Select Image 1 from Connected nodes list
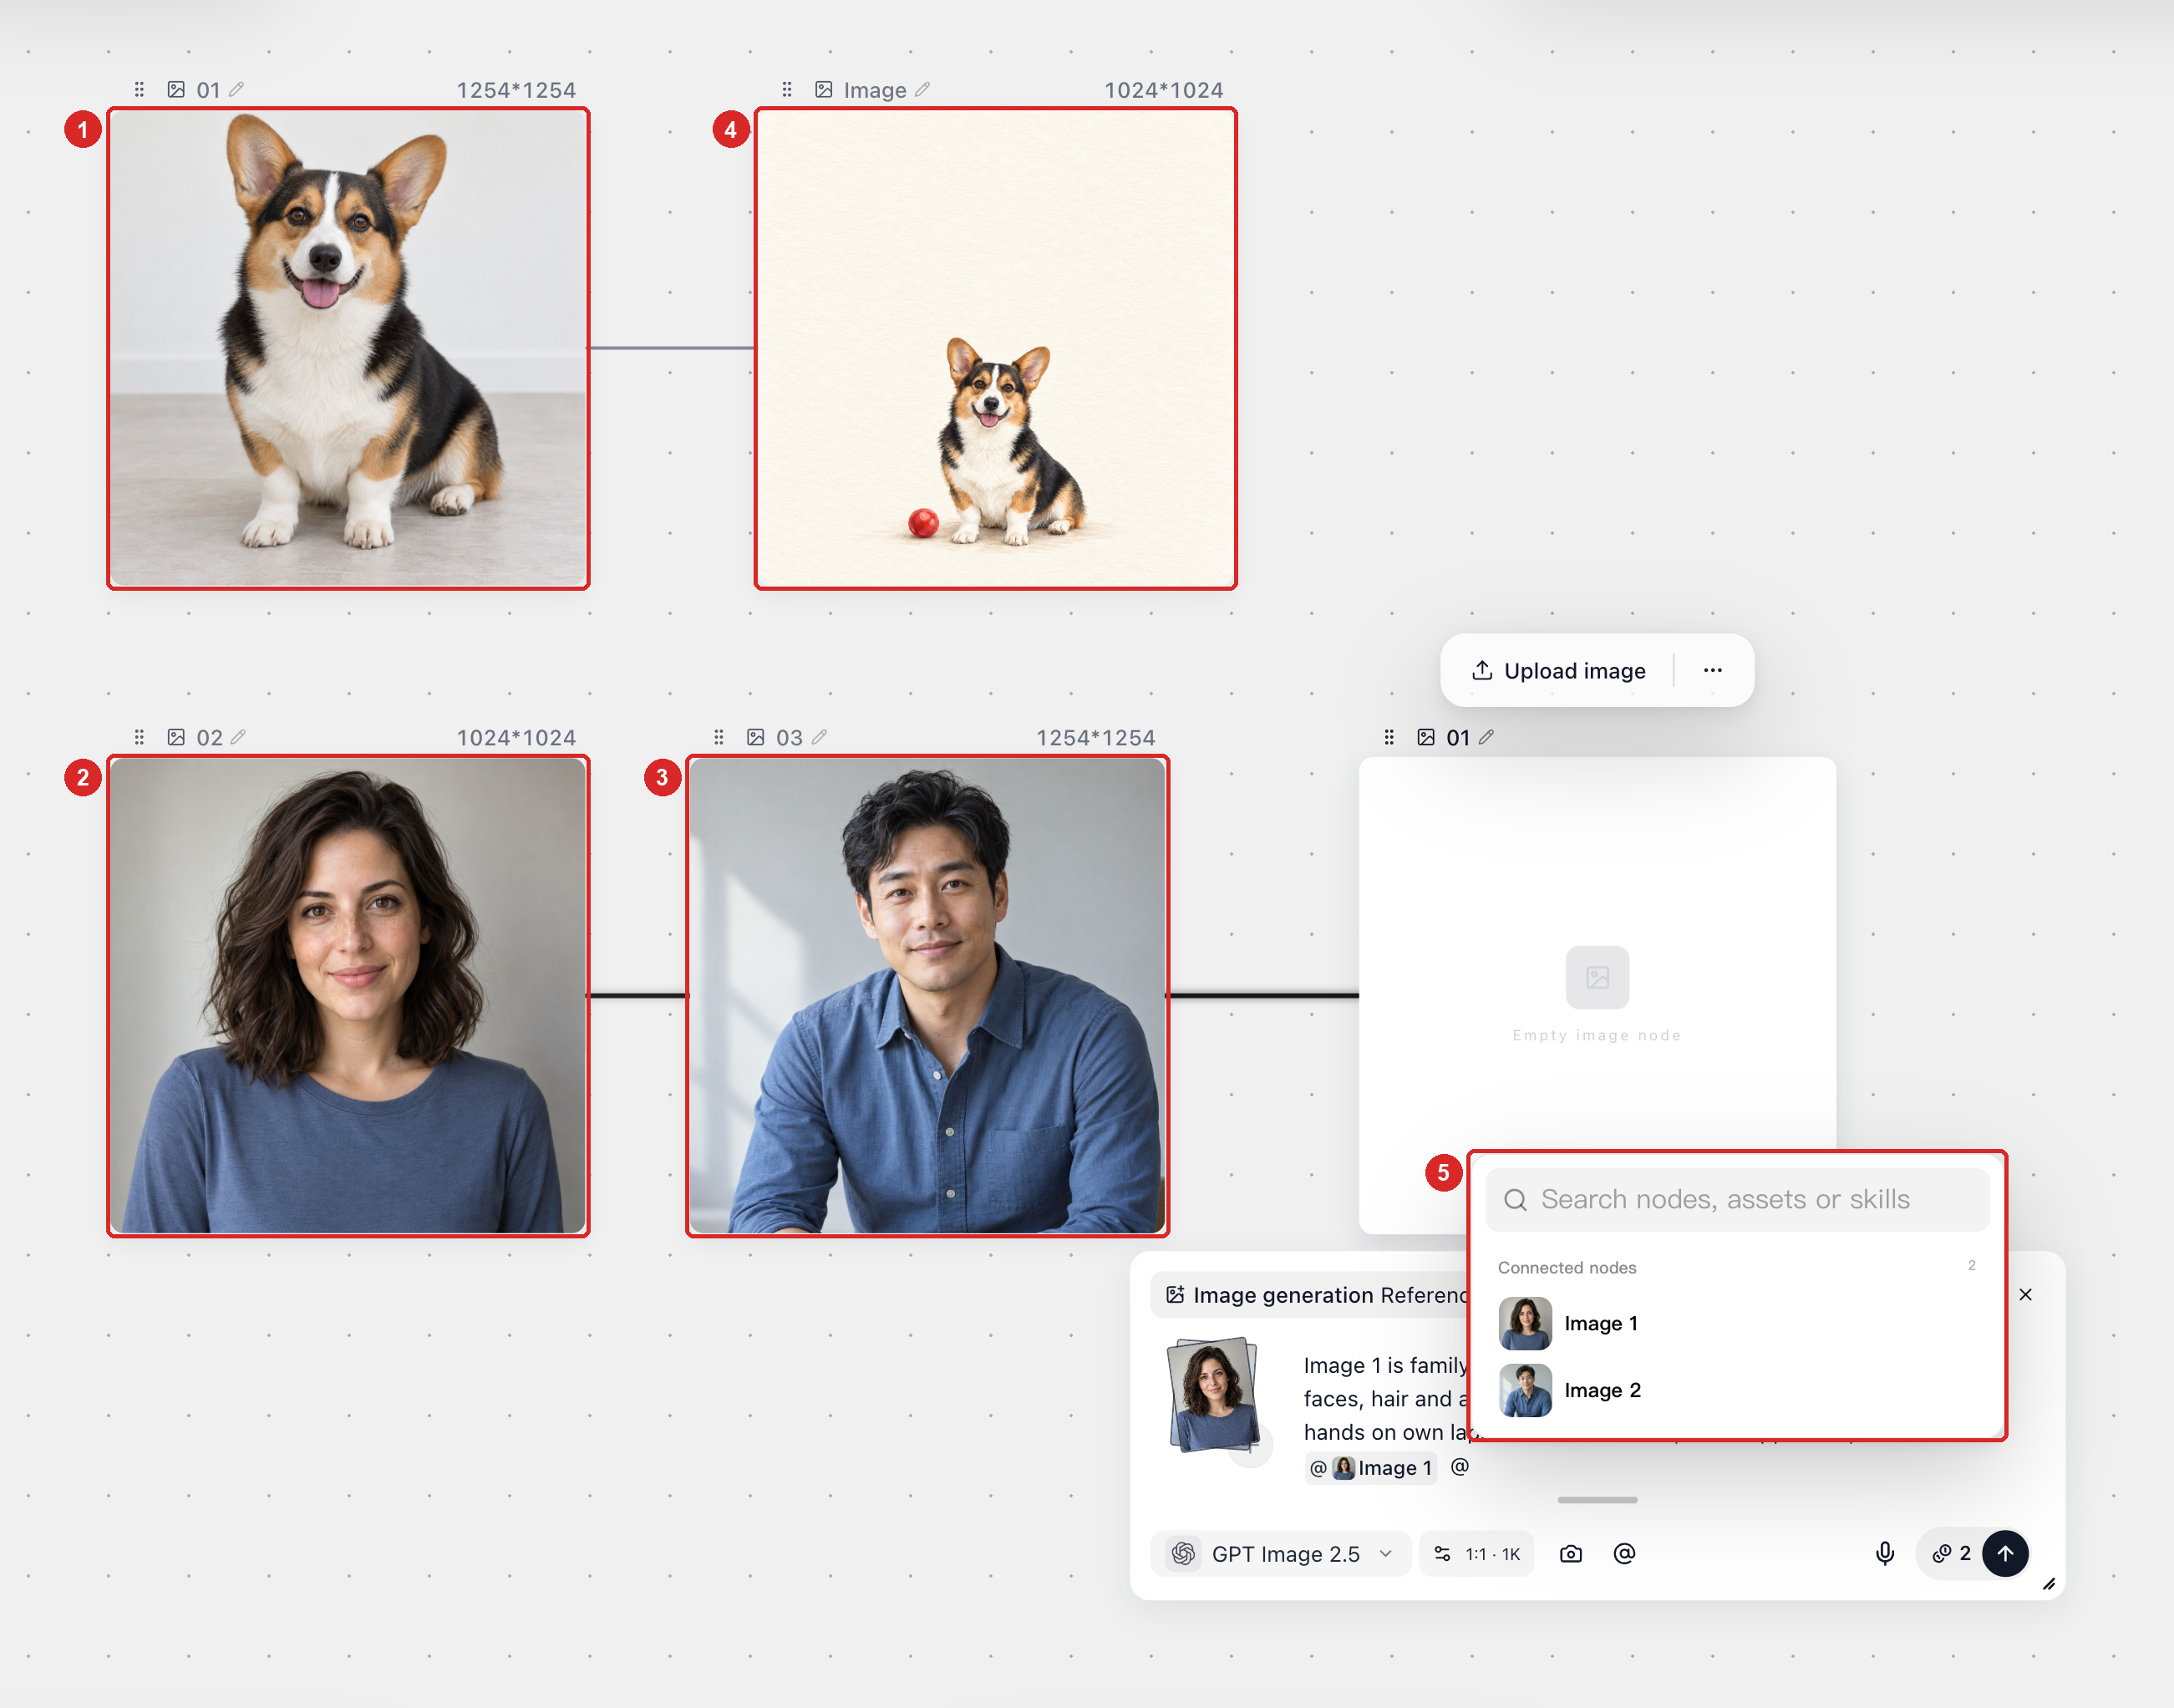 [1737, 1323]
